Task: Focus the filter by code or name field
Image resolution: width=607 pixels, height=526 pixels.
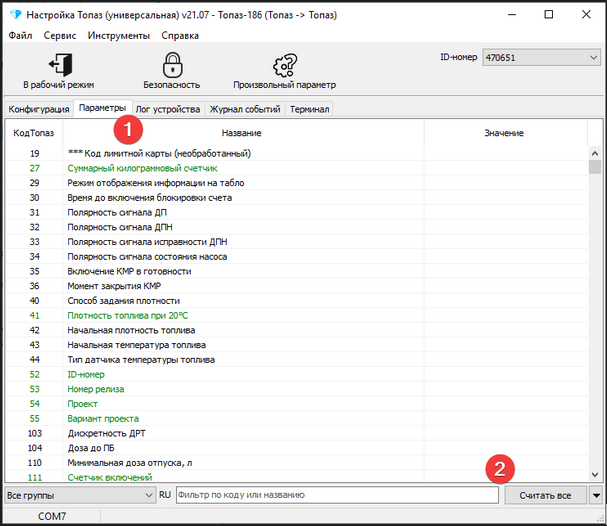Action: [x=337, y=495]
